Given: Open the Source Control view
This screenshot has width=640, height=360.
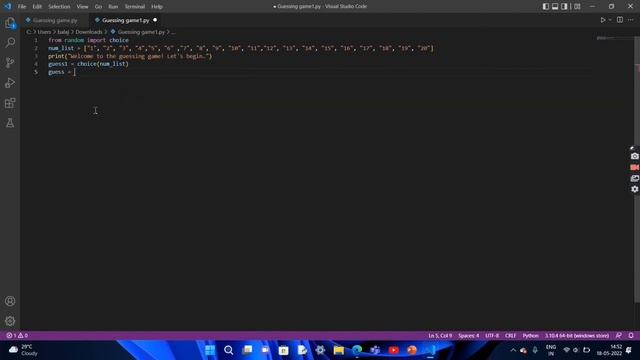Looking at the screenshot, I should click(10, 62).
